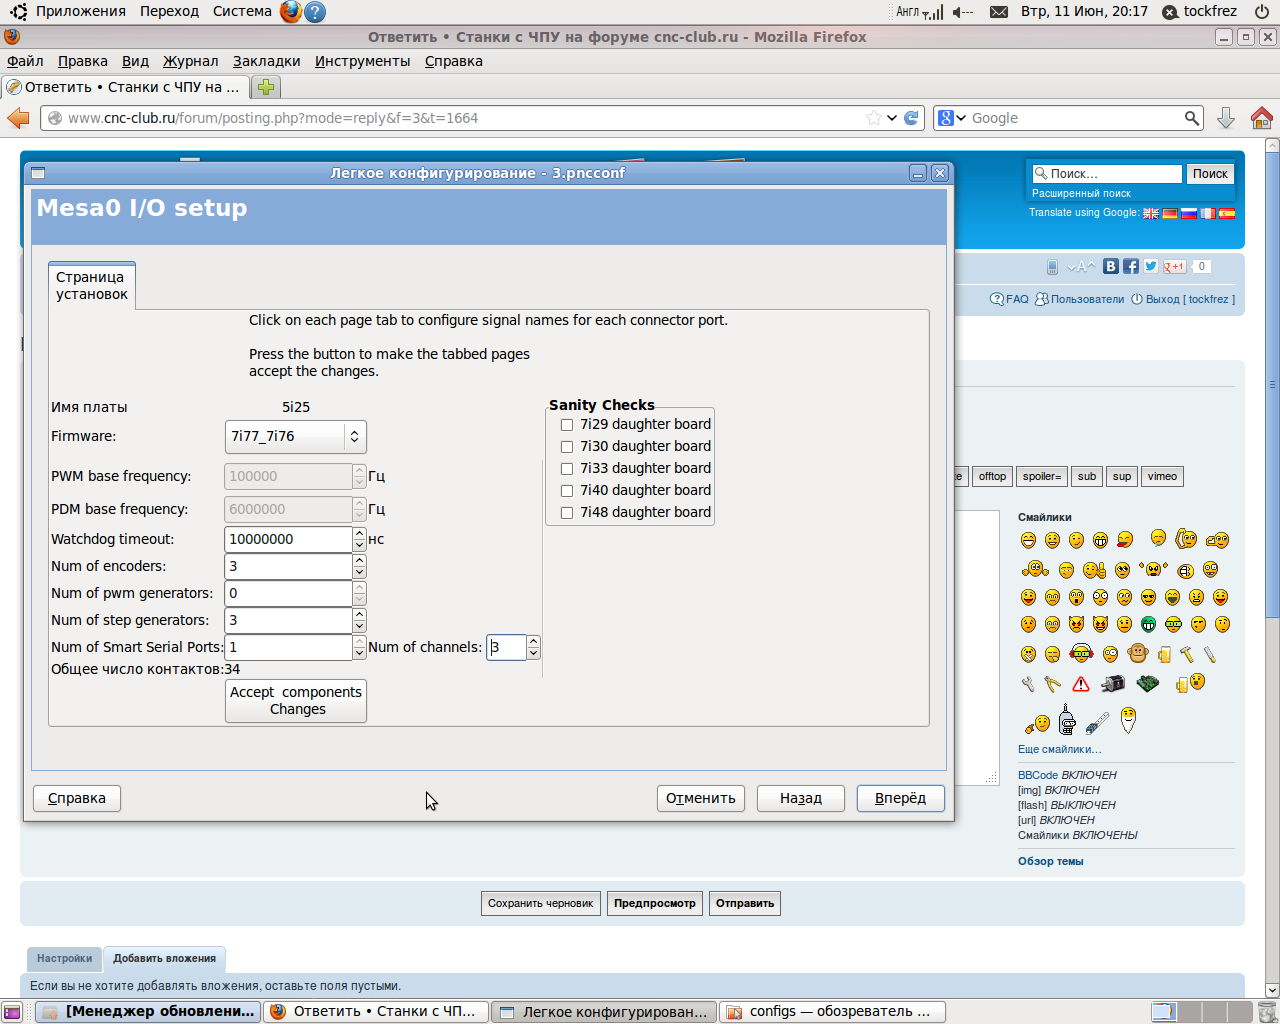Enable the 7i30 daughter board check

(567, 447)
